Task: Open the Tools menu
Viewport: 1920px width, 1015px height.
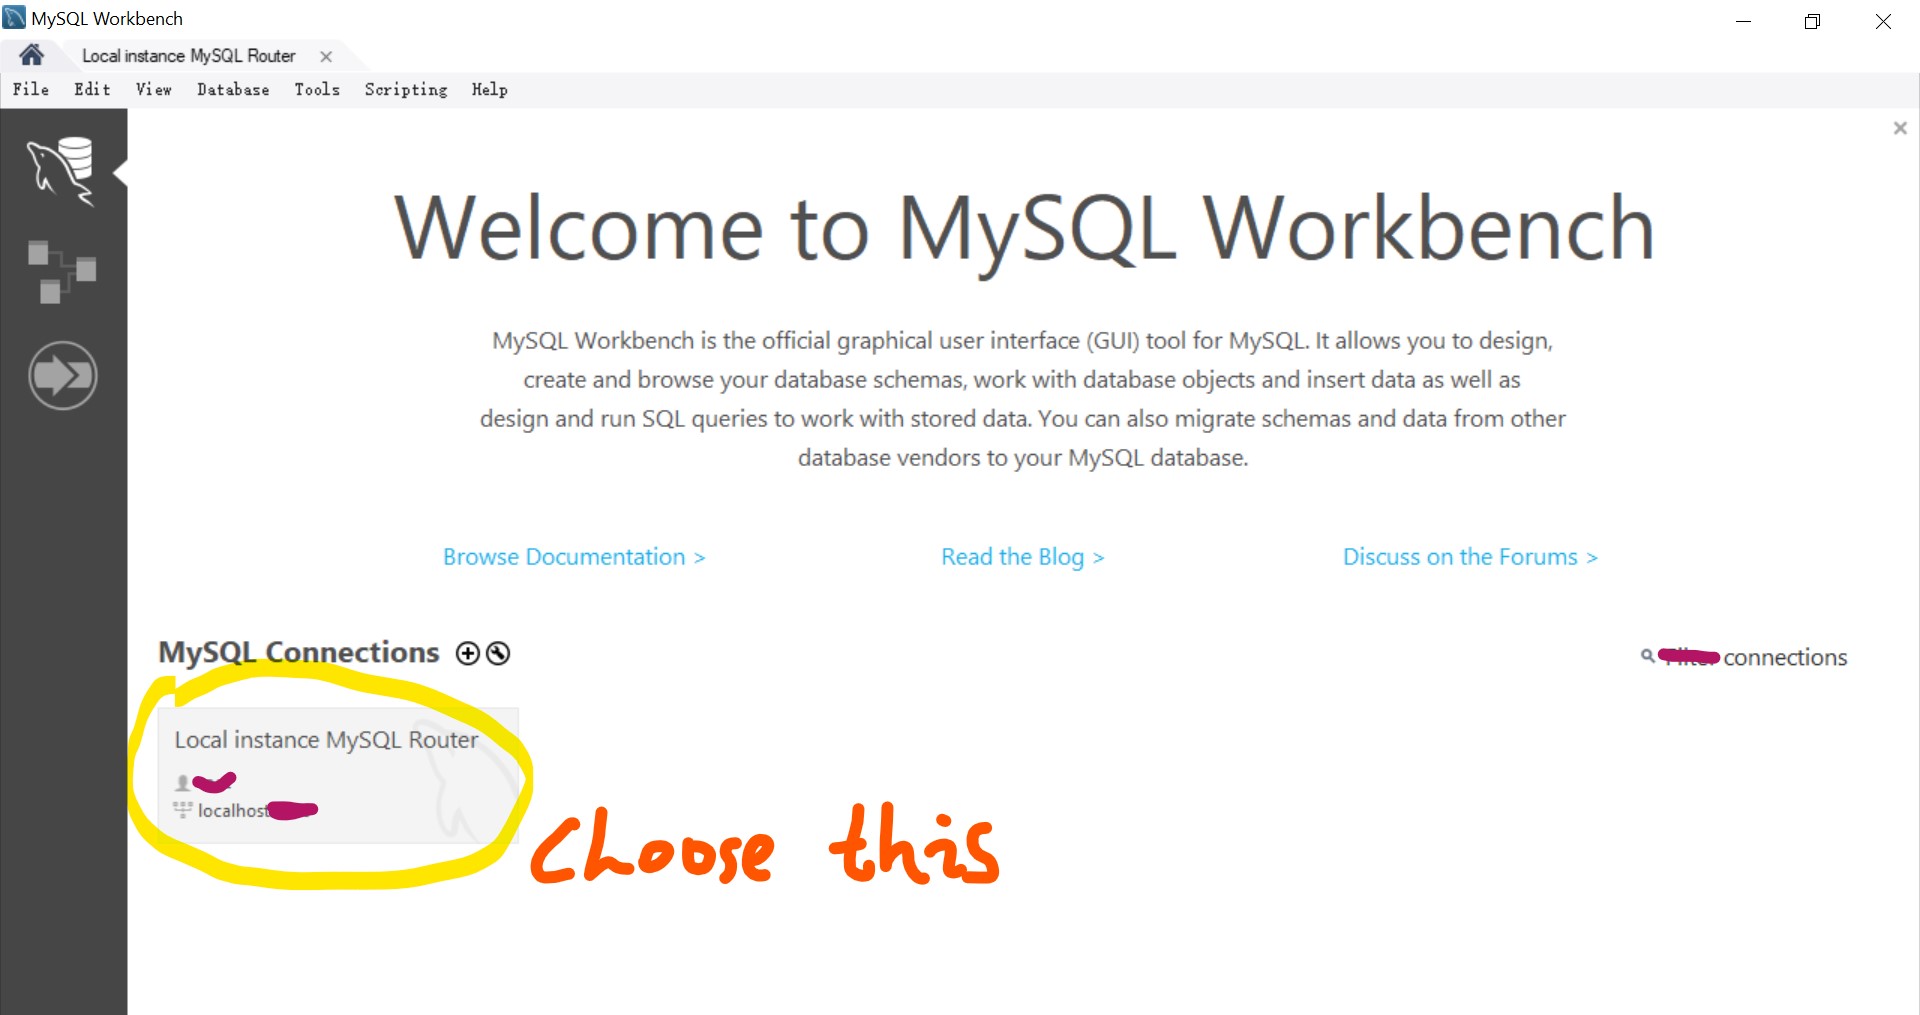Action: (317, 89)
